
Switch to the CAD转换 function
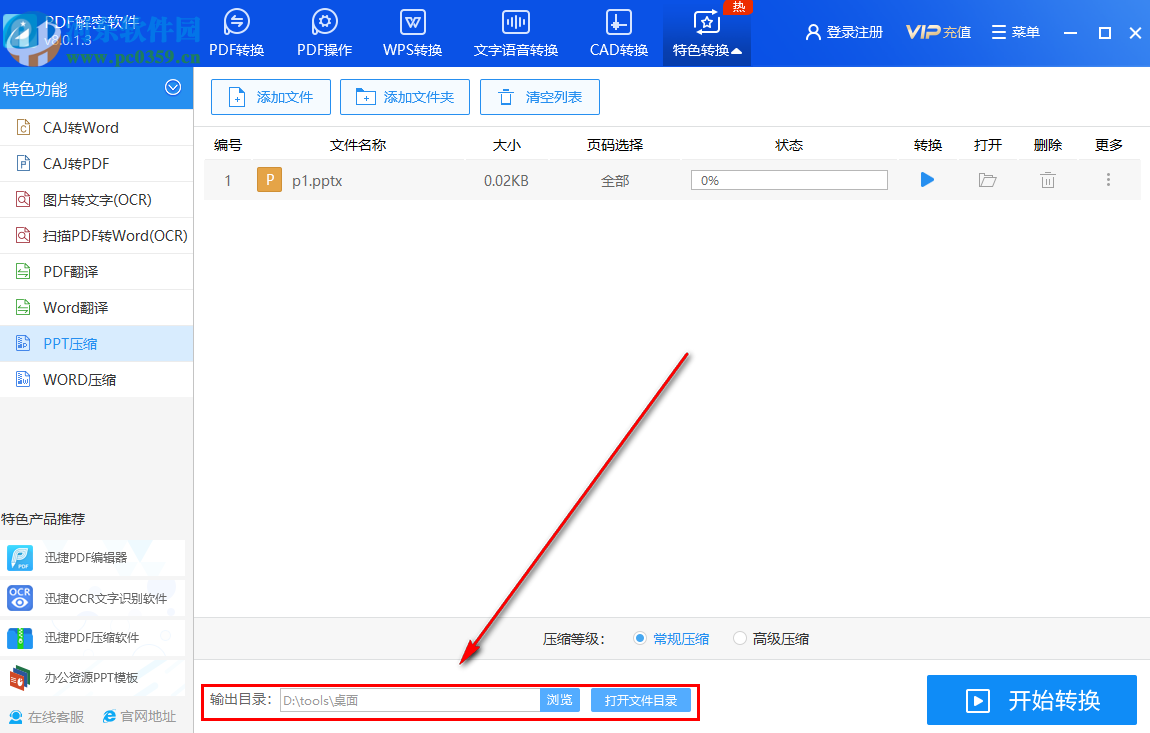[618, 32]
